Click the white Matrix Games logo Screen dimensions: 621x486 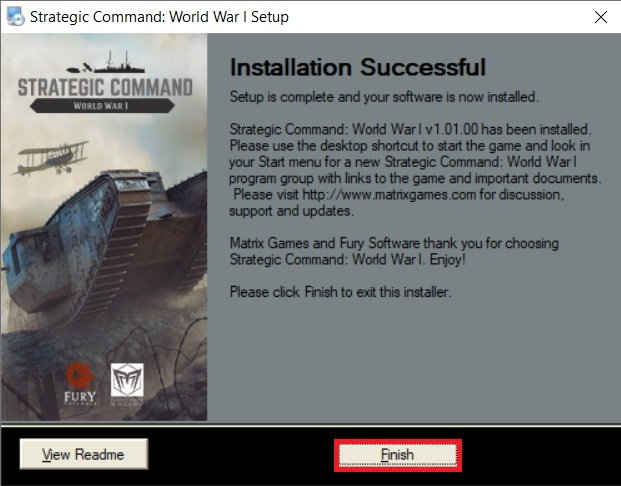(127, 380)
